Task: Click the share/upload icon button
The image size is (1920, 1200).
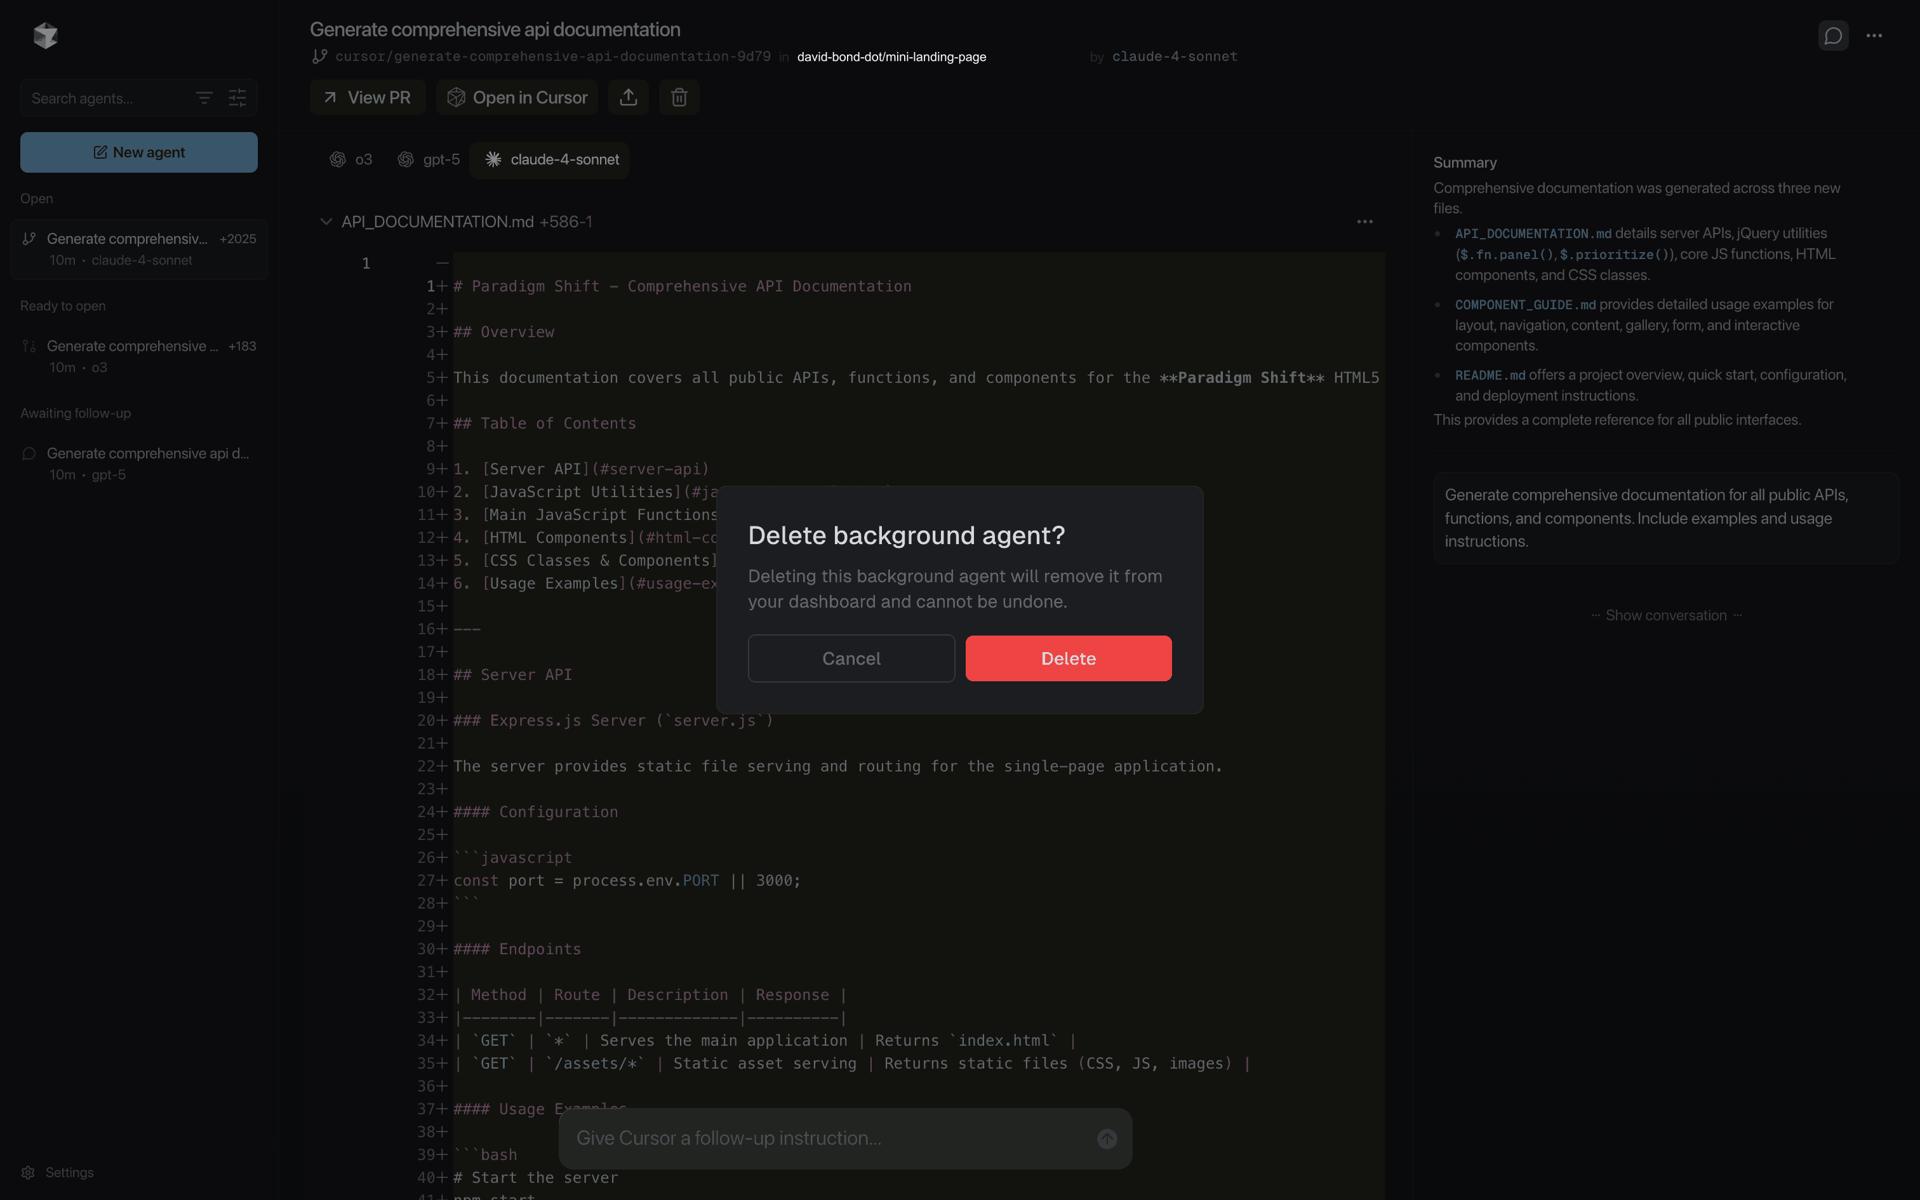Action: pos(628,97)
